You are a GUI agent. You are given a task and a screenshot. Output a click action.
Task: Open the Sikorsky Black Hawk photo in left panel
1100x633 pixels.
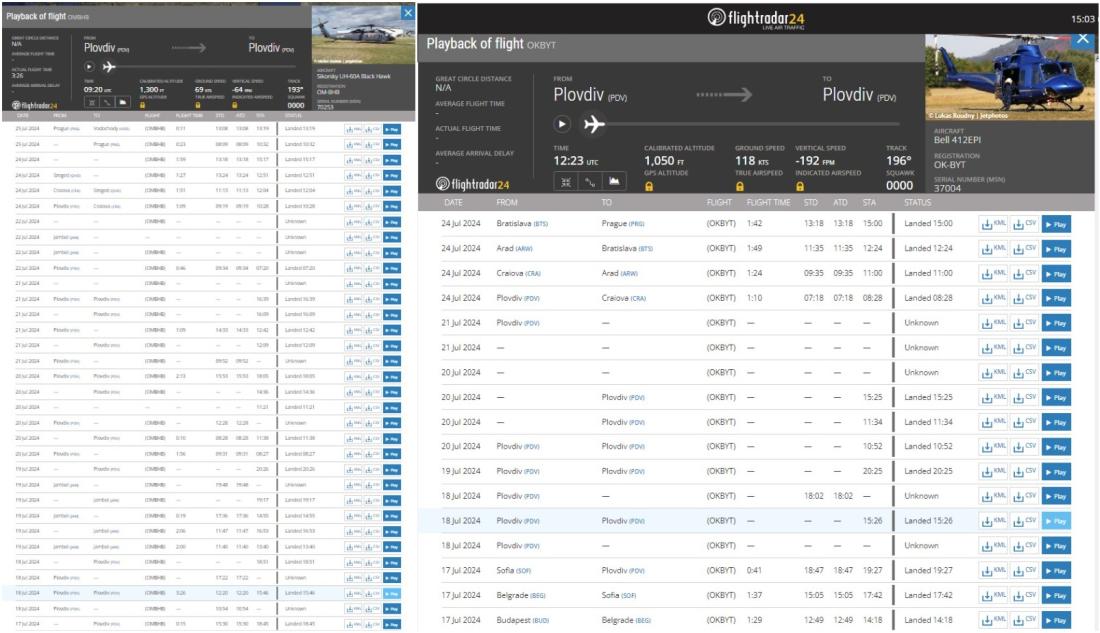[x=363, y=35]
